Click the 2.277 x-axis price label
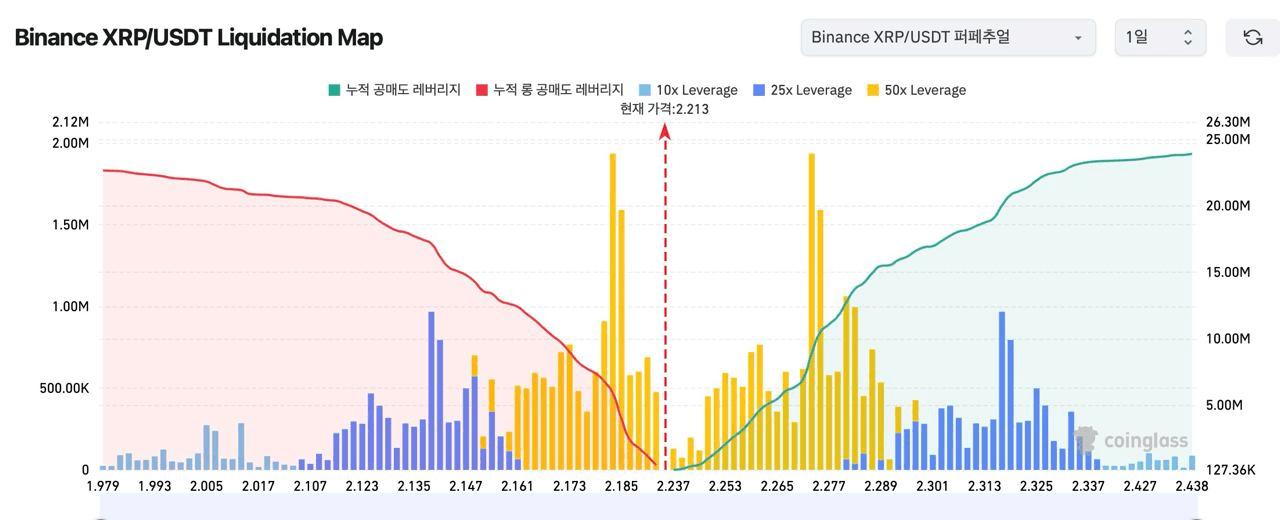Image resolution: width=1280 pixels, height=520 pixels. coord(828,486)
